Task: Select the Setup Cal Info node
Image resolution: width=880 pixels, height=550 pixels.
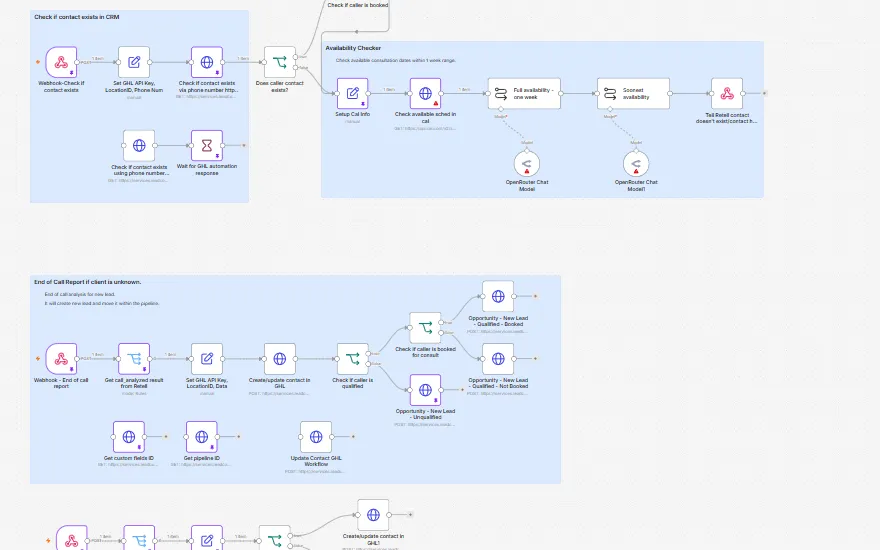Action: 352,93
